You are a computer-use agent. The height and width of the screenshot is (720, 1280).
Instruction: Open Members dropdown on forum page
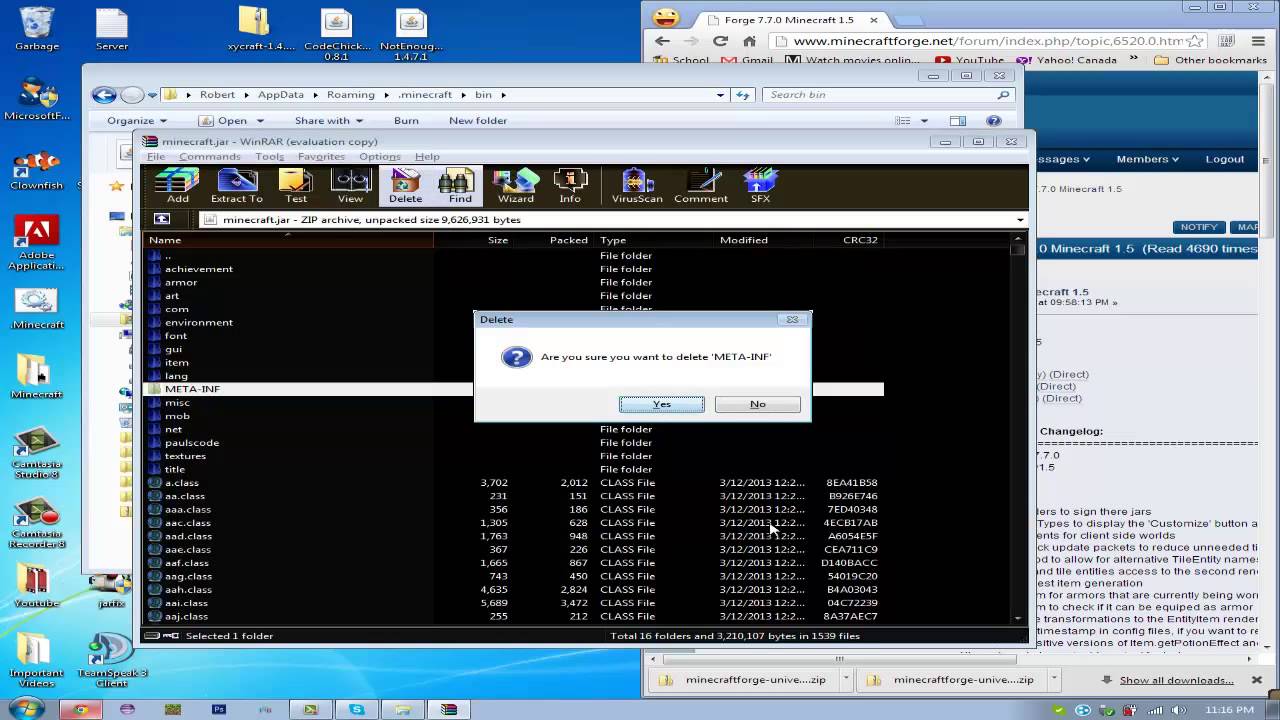click(1147, 159)
